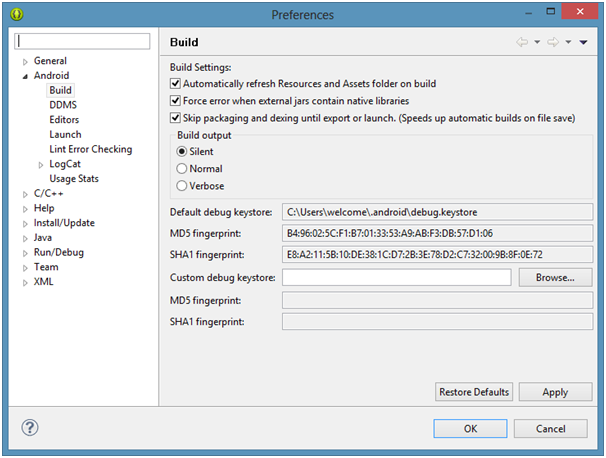Screen dimensions: 606x458
Task: Open the LogCat preference page
Action: pos(65,164)
